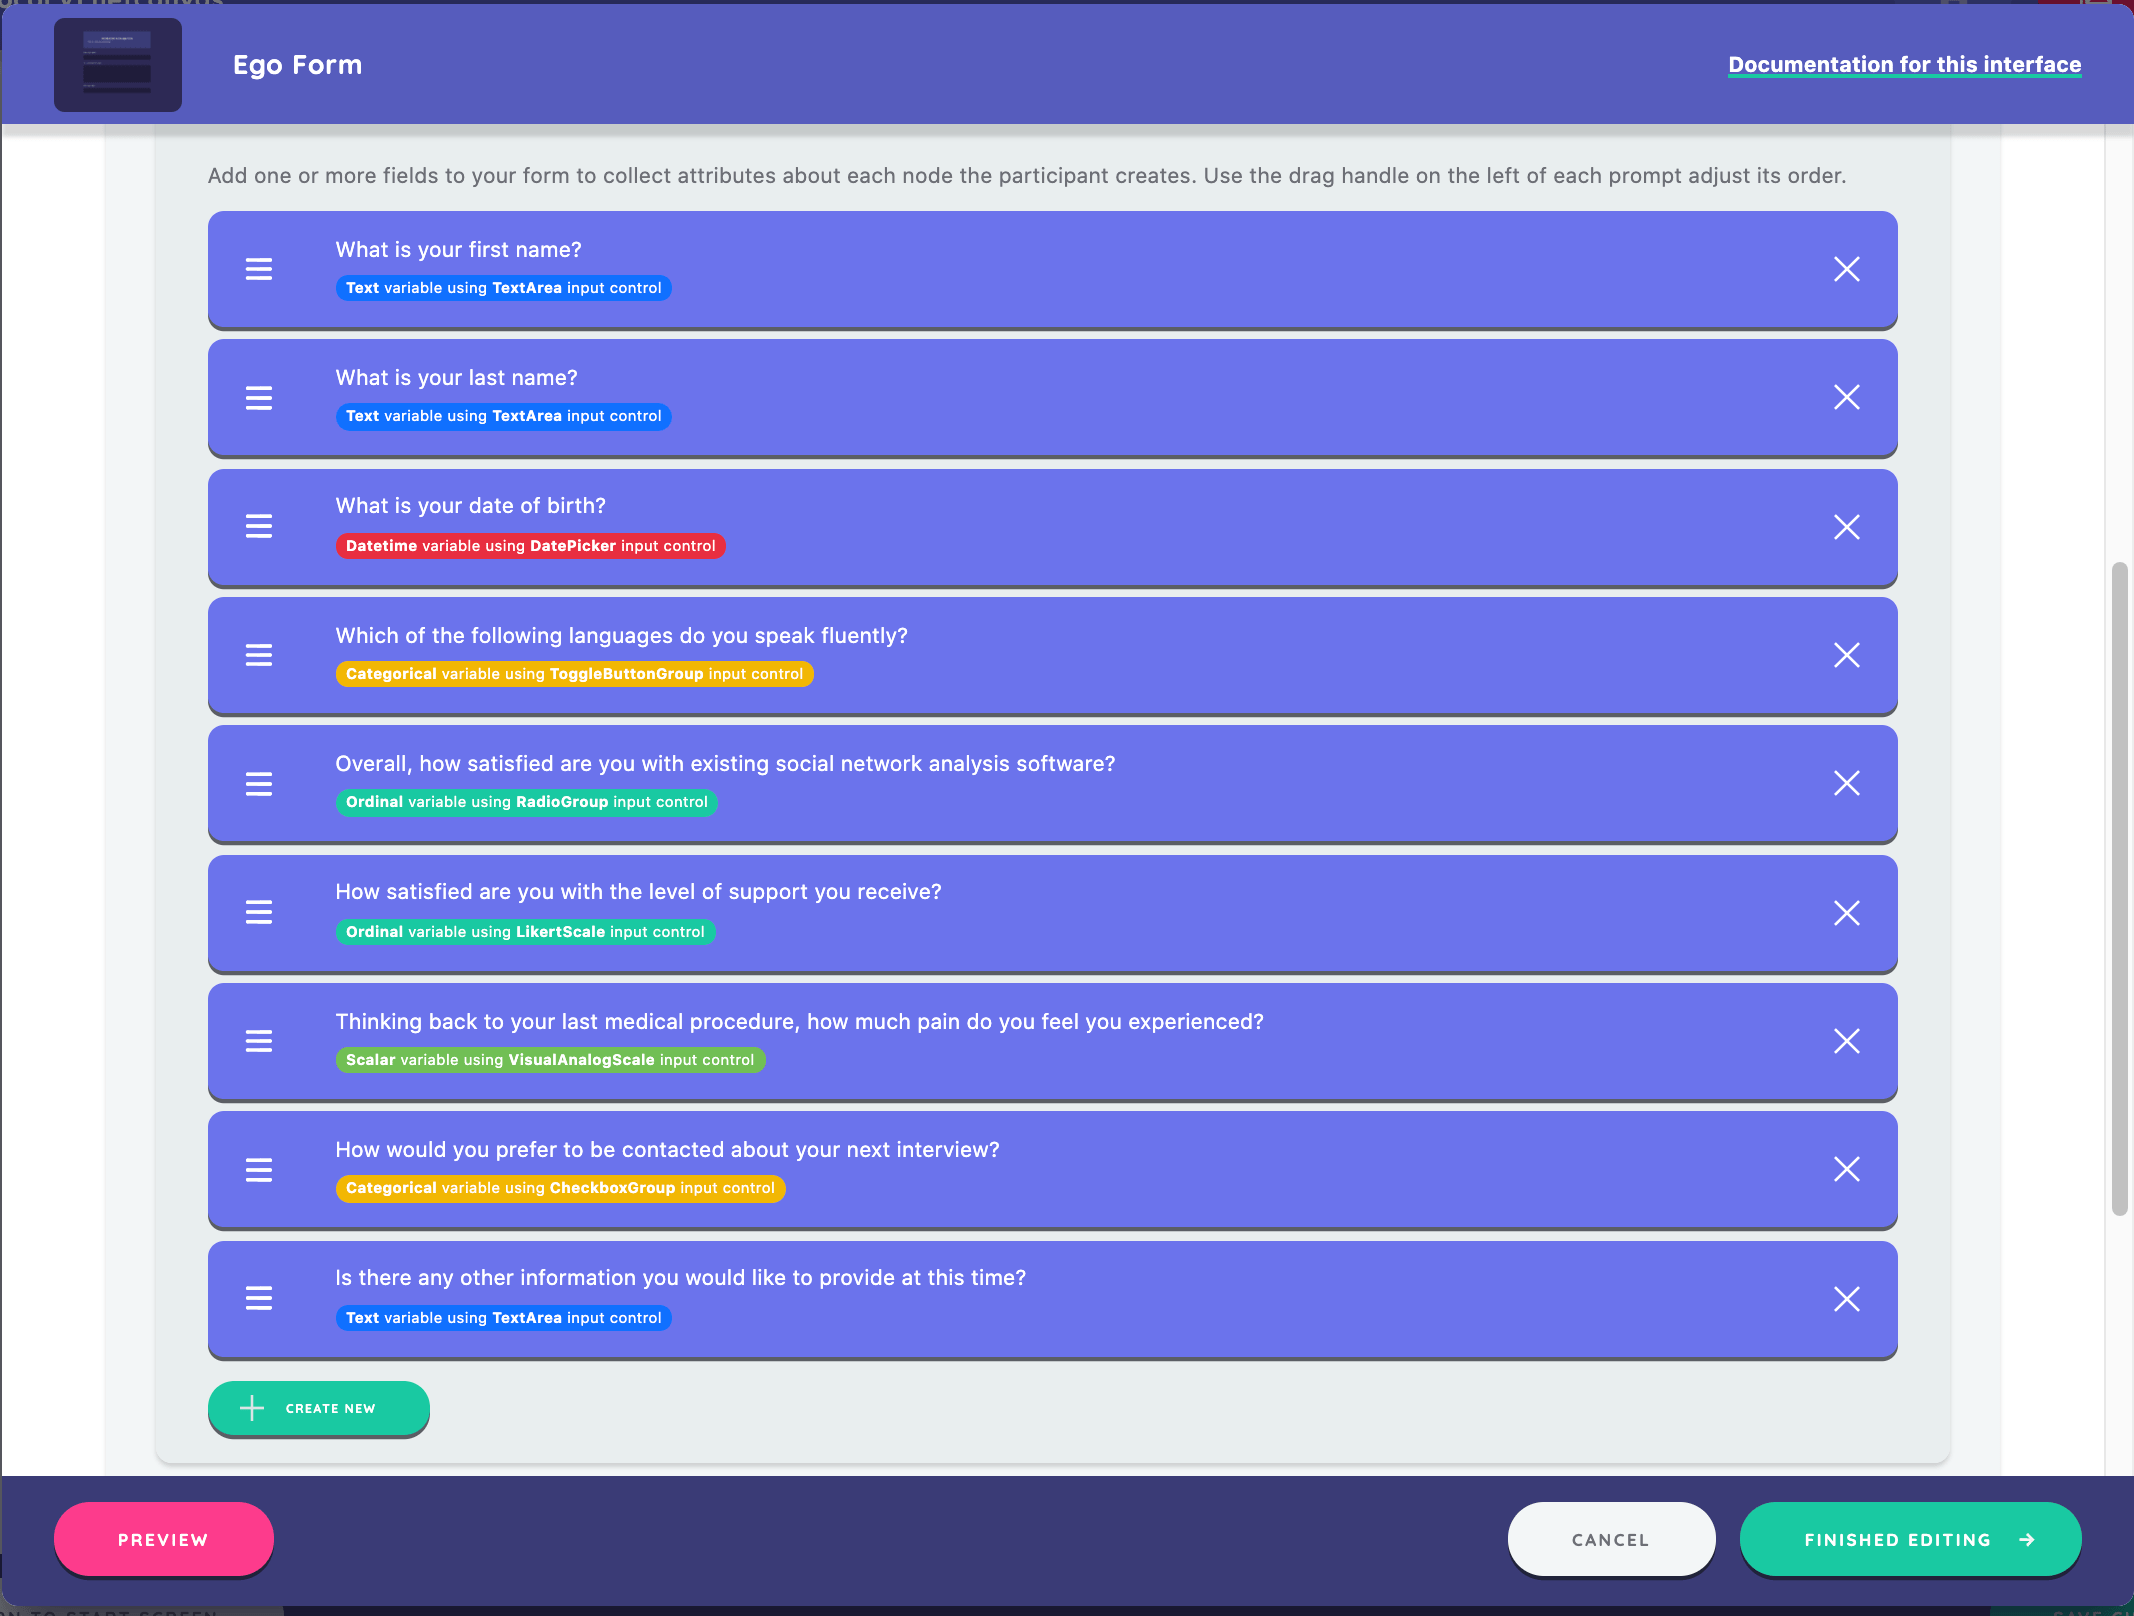Viewport: 2134px width, 1616px height.
Task: Click drag handle of other information field
Action: pos(259,1298)
